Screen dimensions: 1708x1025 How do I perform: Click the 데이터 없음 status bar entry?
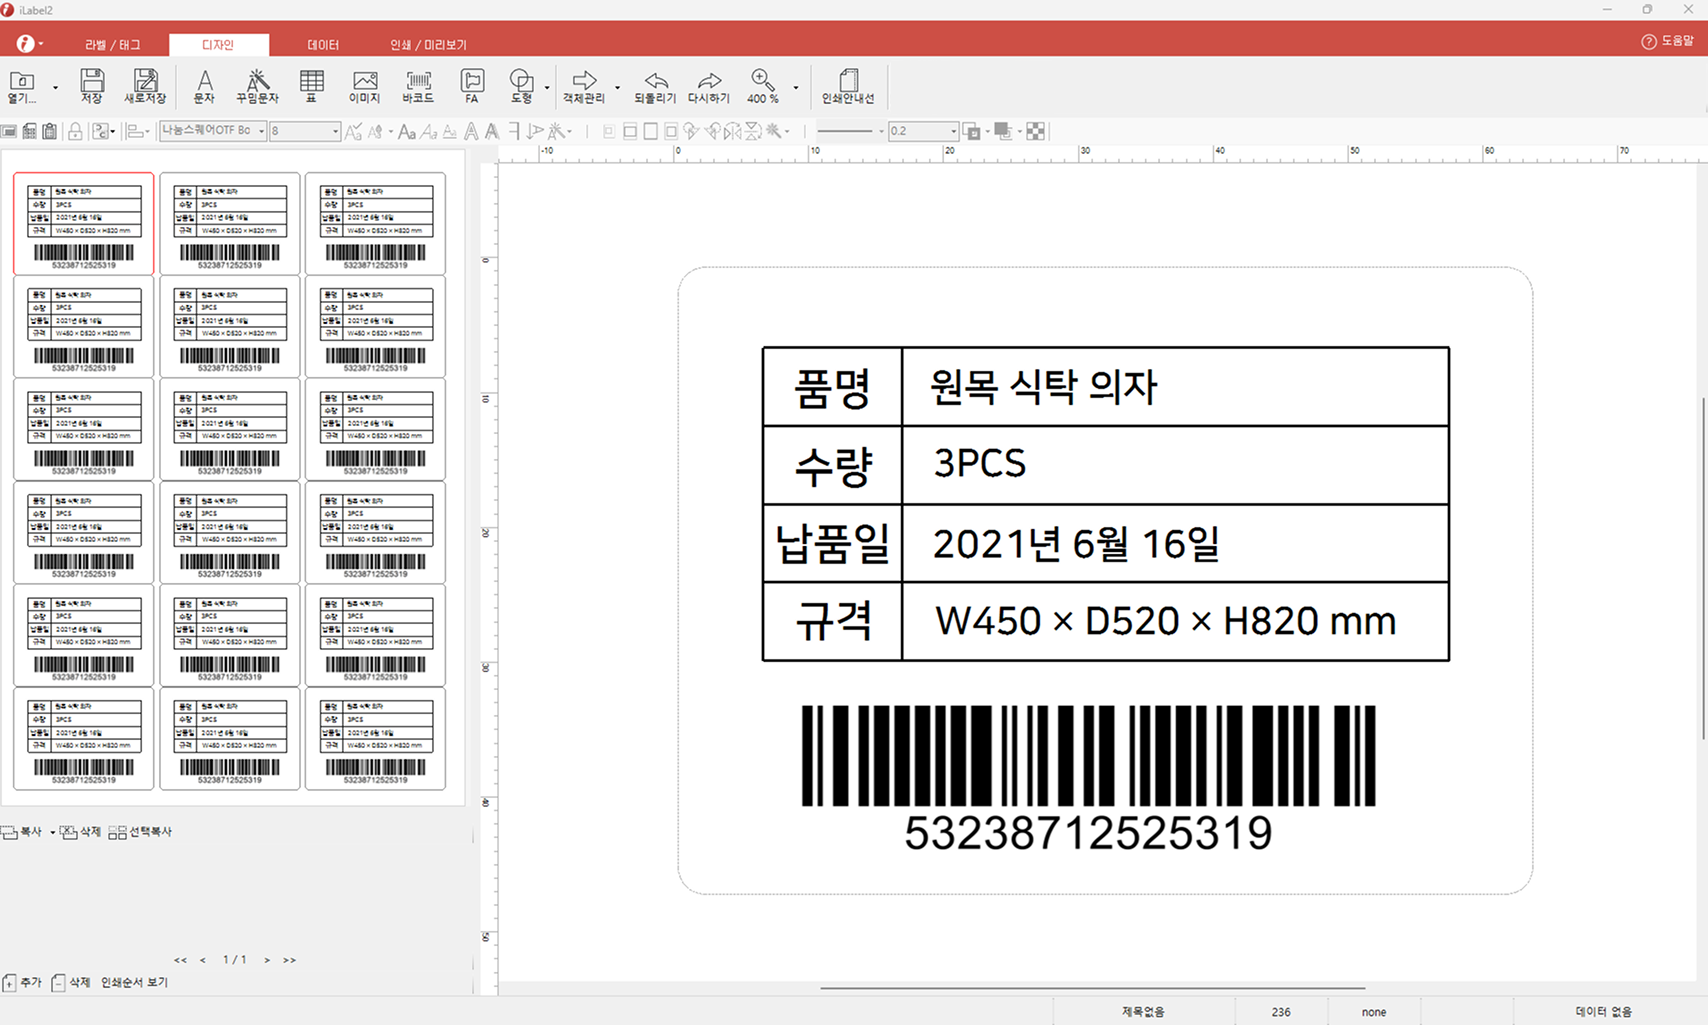(x=1604, y=1012)
